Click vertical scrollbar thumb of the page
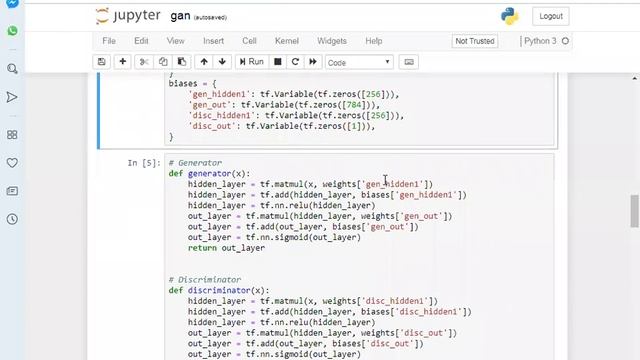The height and width of the screenshot is (360, 640). [634, 211]
